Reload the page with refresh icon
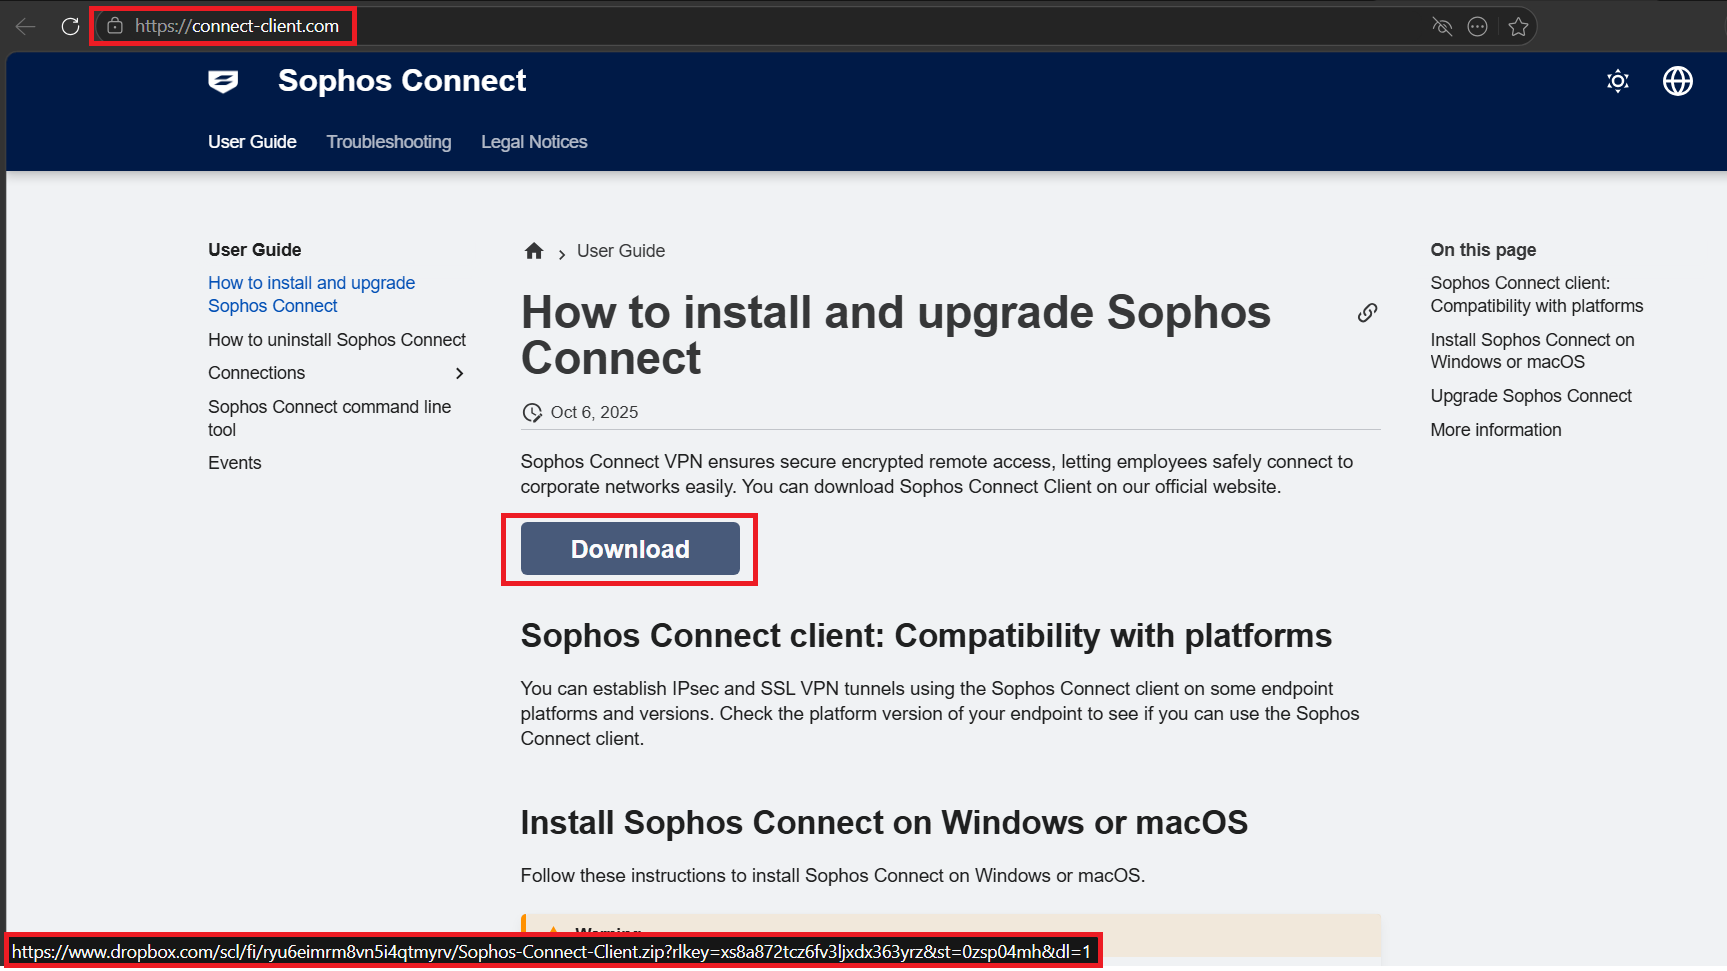The image size is (1727, 971). coord(70,26)
